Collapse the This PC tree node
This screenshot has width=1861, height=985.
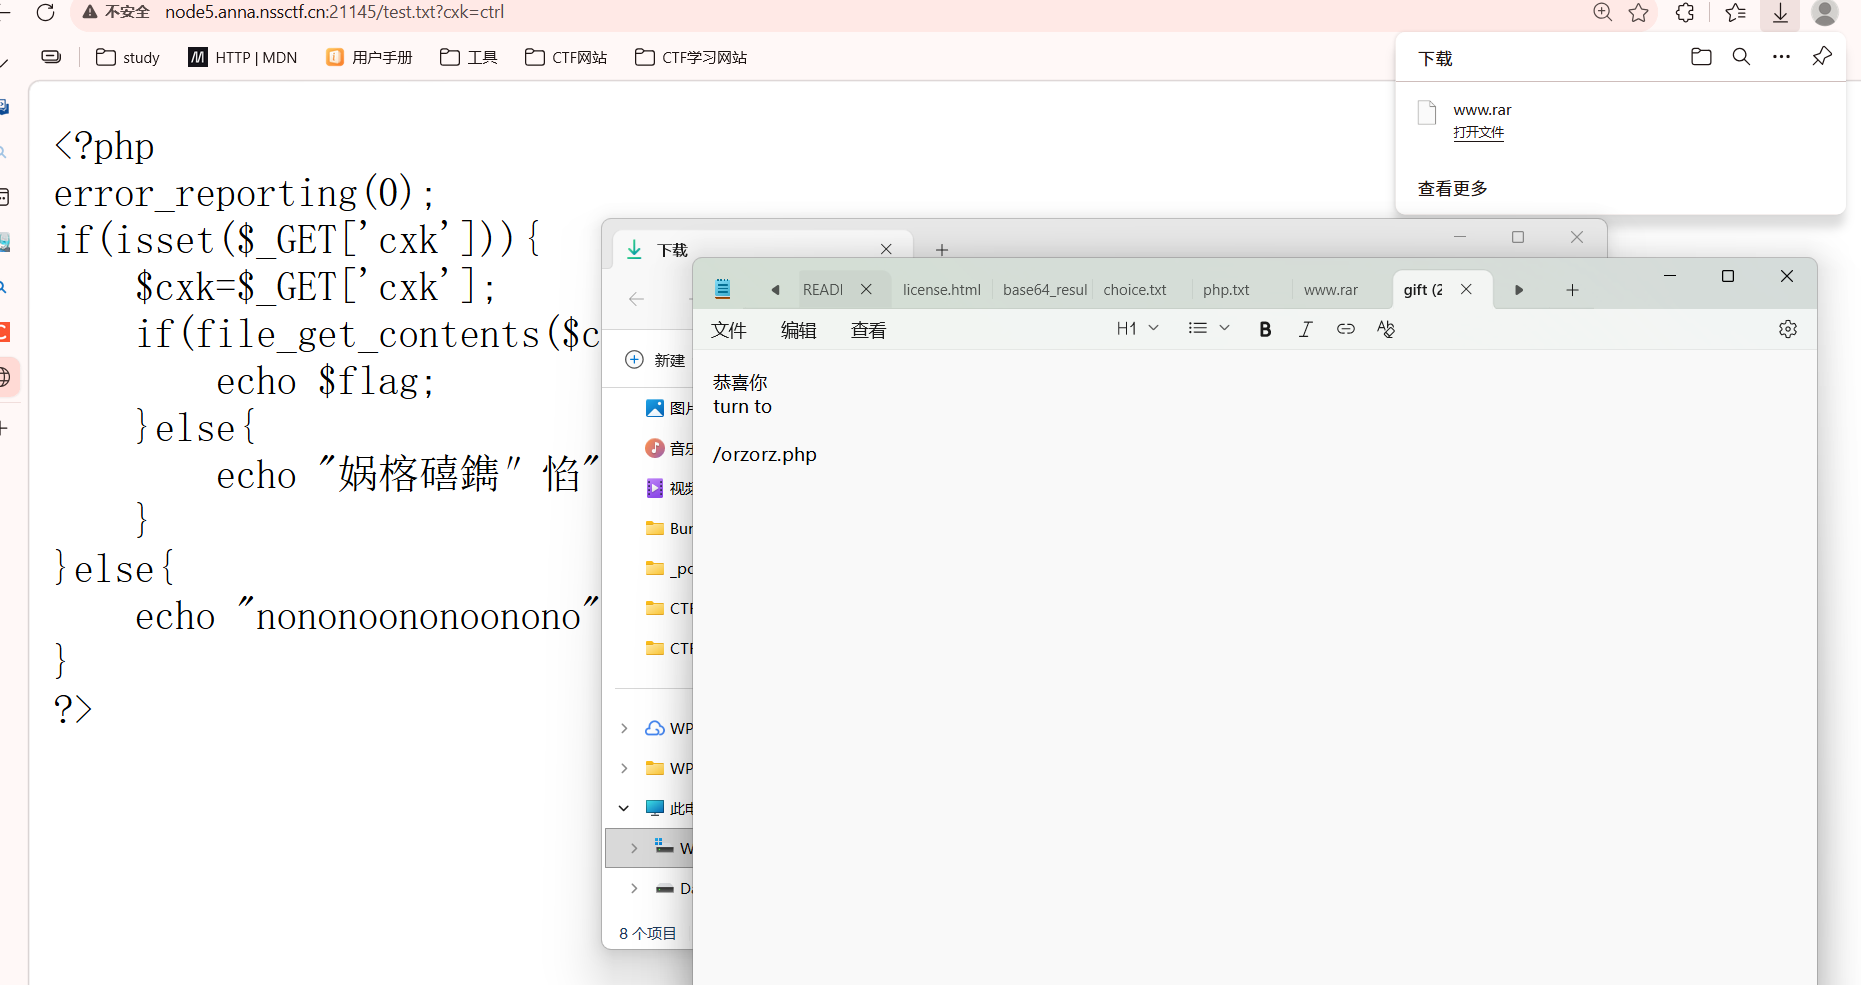pyautogui.click(x=624, y=808)
